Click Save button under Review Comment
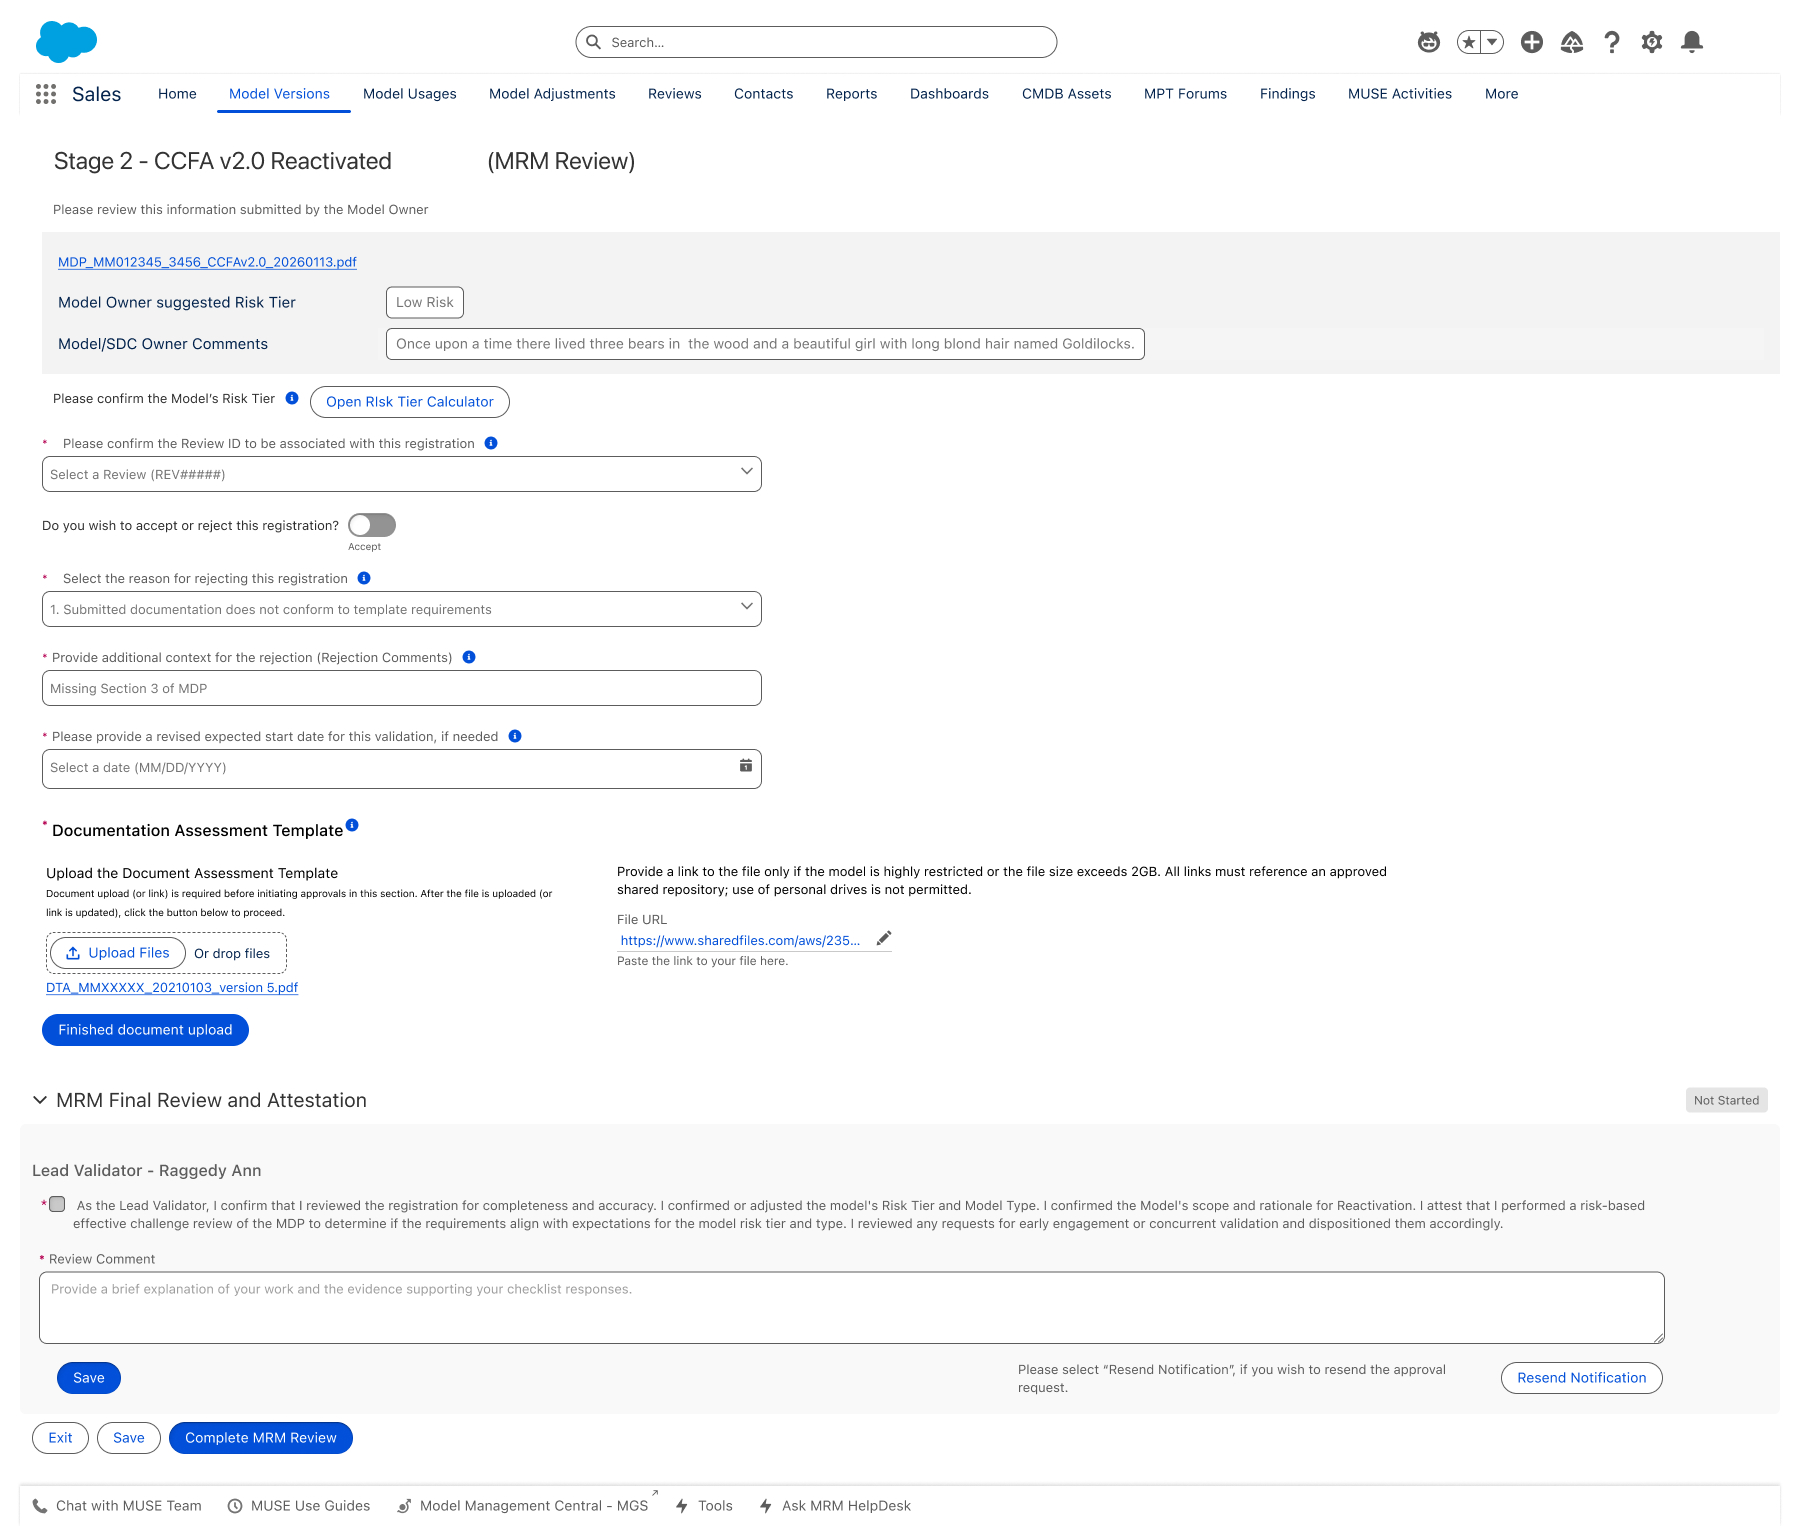This screenshot has width=1800, height=1526. pyautogui.click(x=89, y=1378)
